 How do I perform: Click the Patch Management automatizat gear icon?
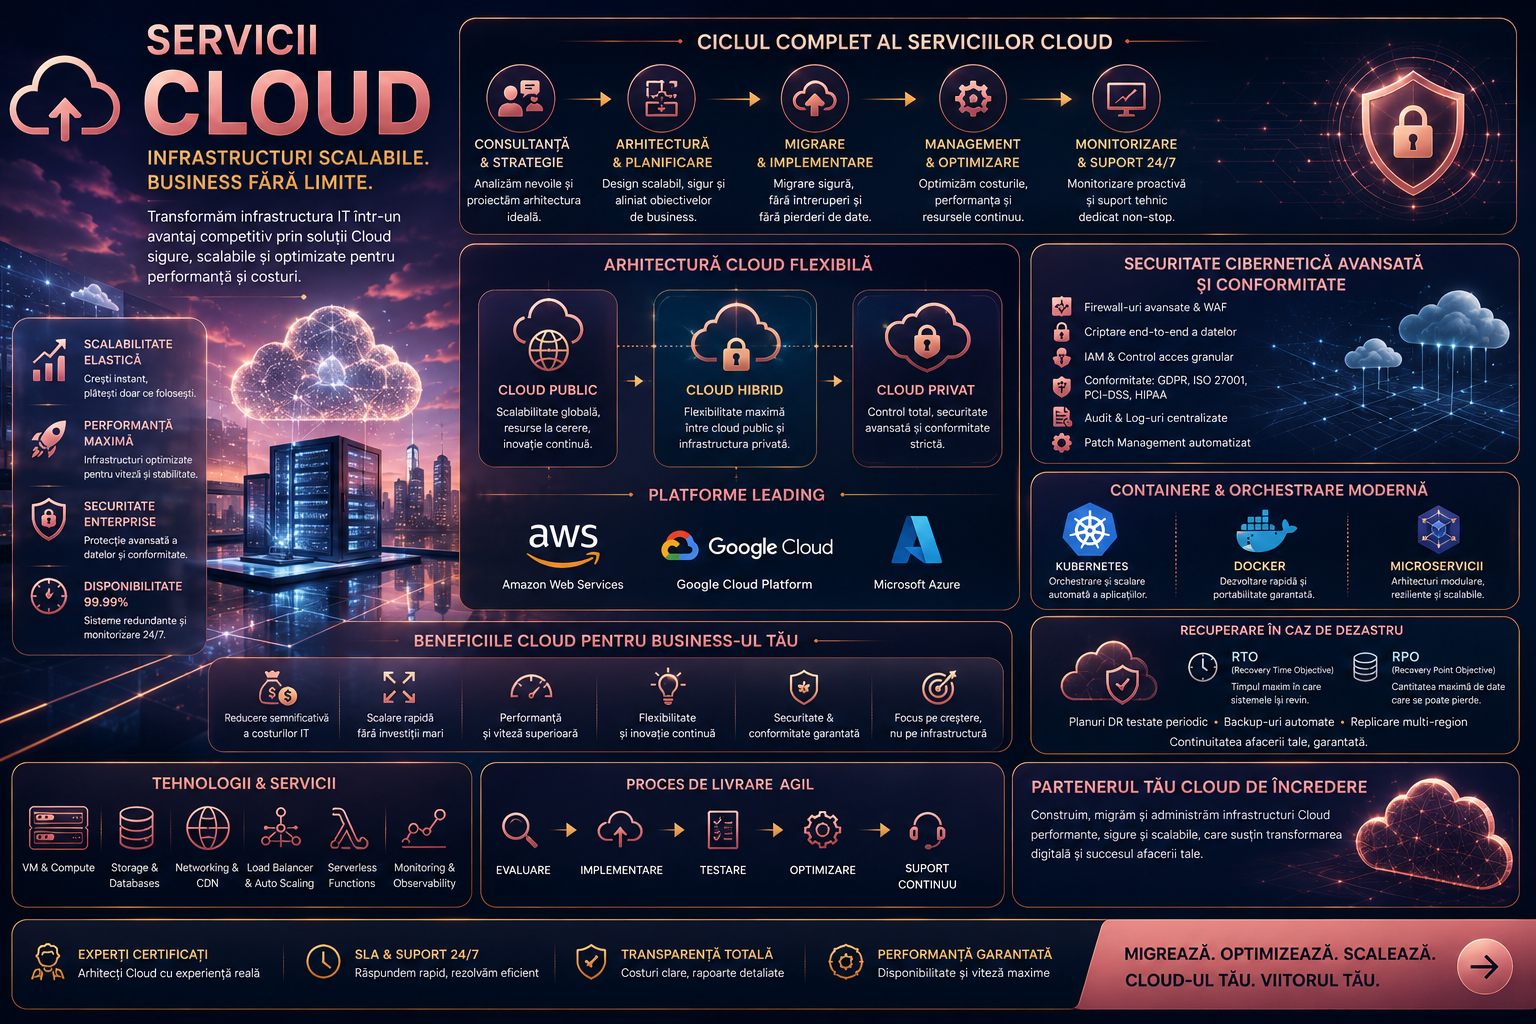click(1062, 442)
